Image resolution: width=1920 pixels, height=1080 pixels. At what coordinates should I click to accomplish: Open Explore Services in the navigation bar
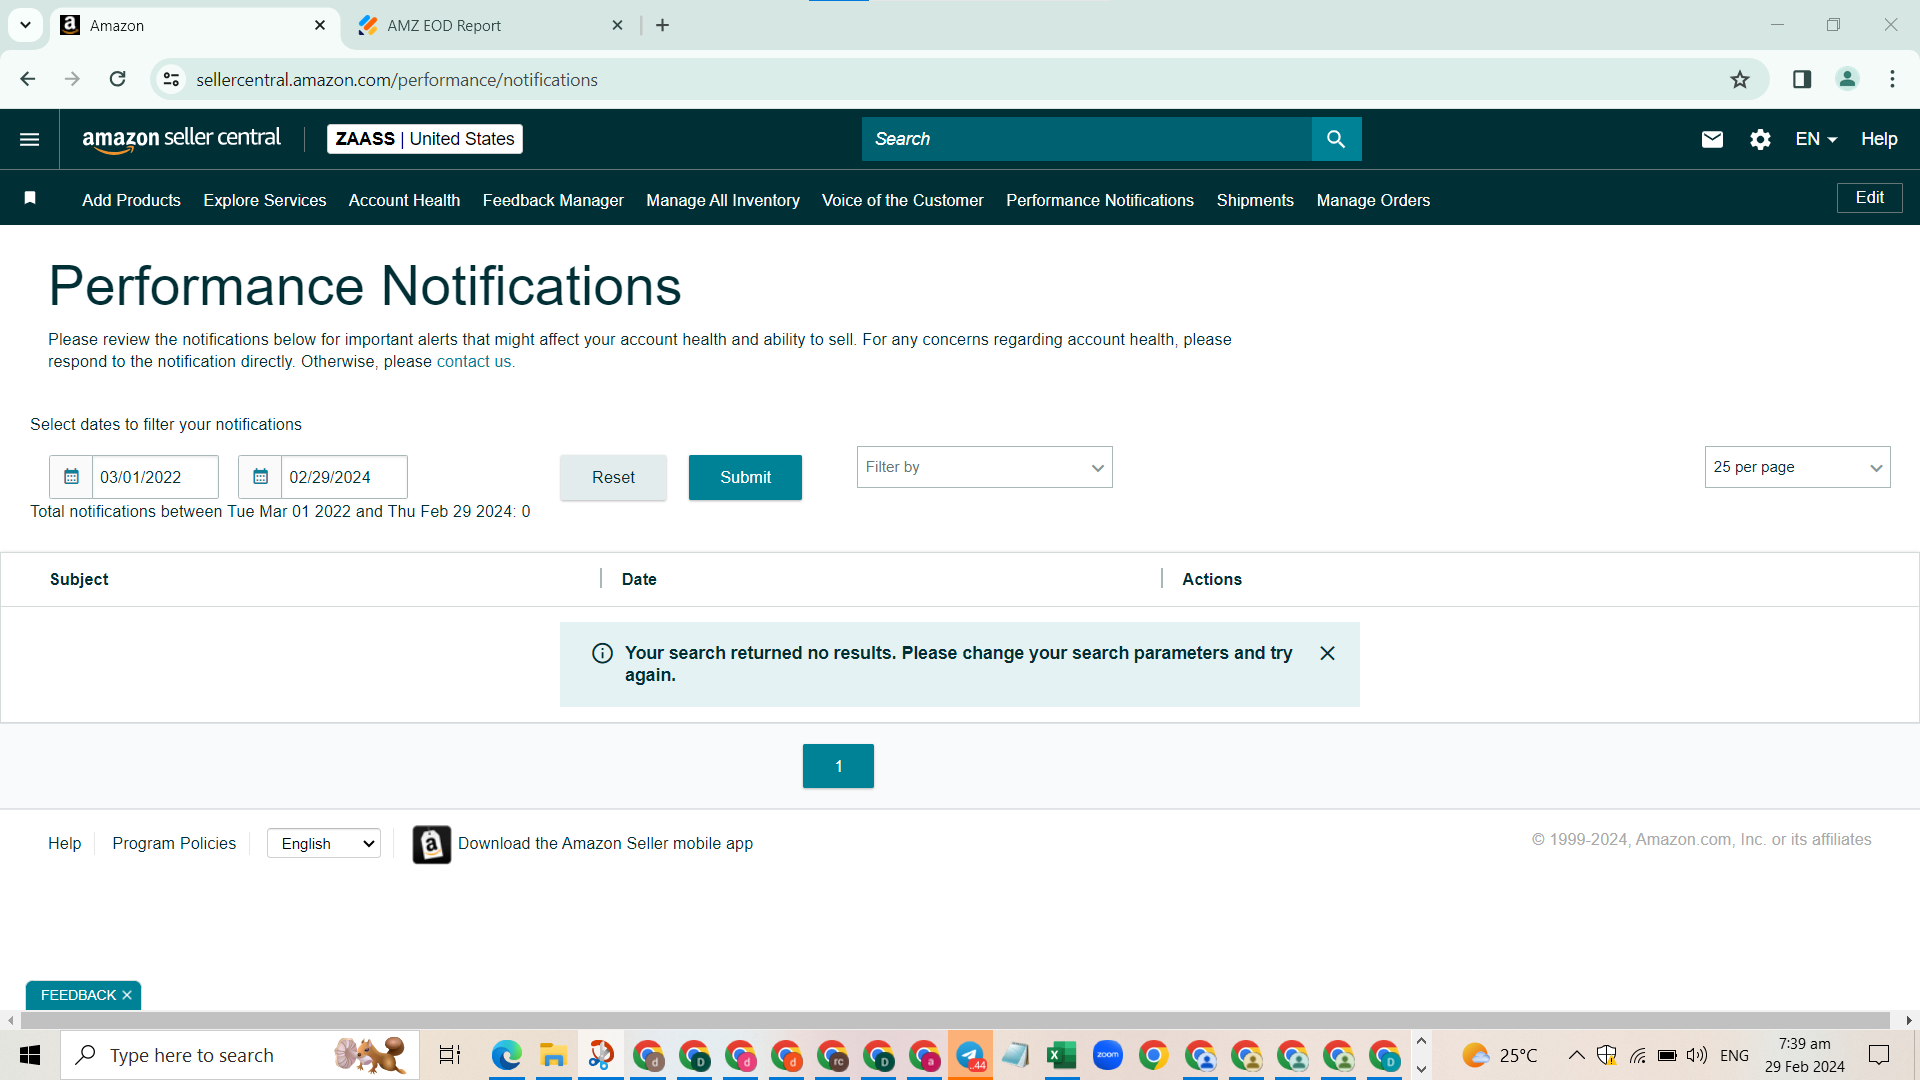click(265, 200)
